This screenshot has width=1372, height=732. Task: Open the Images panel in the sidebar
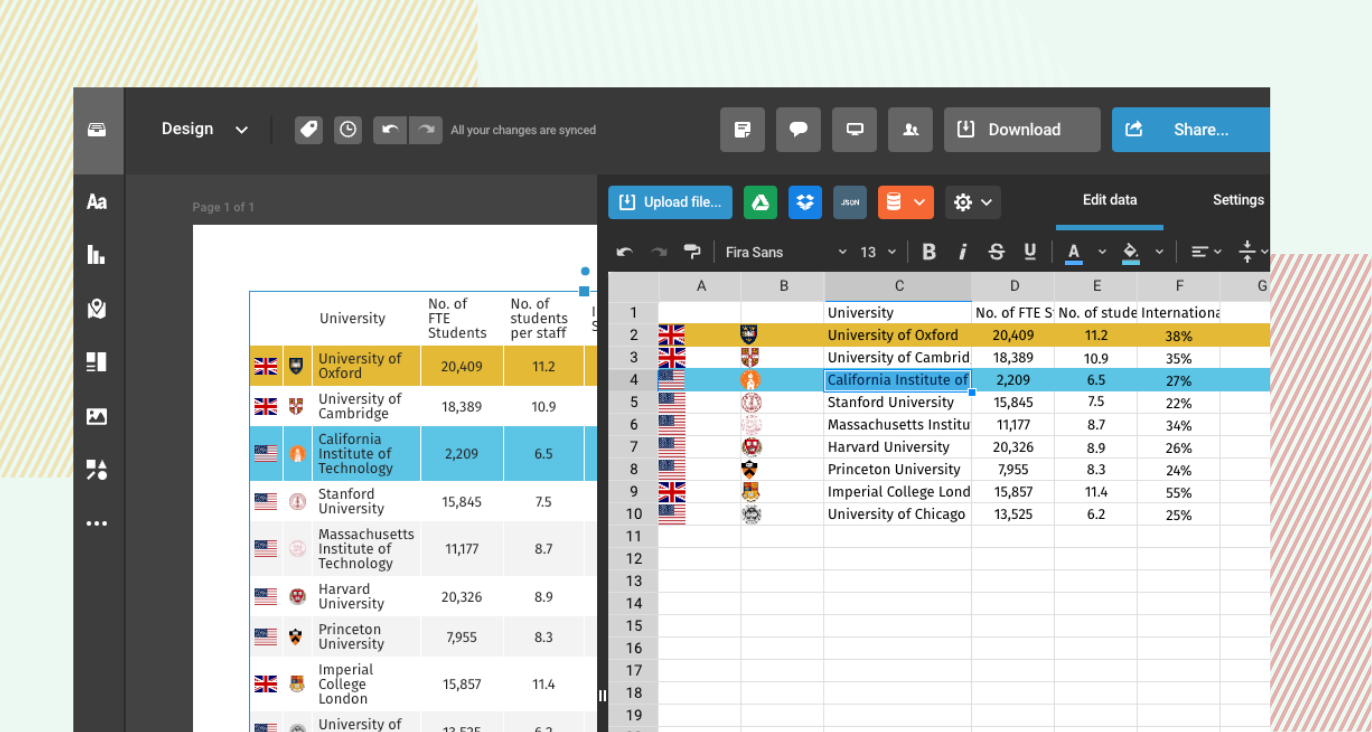(x=97, y=416)
